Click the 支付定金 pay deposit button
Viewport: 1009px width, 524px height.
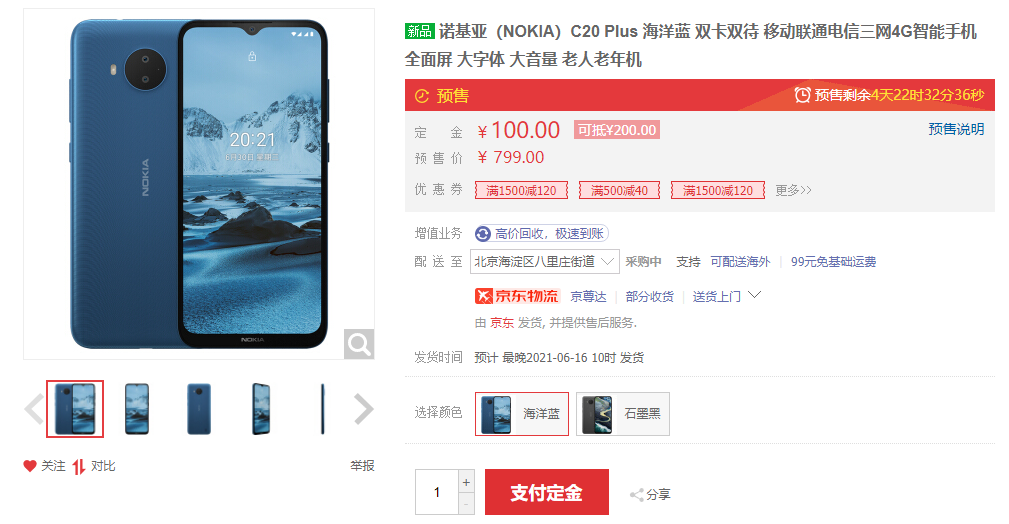[x=547, y=492]
